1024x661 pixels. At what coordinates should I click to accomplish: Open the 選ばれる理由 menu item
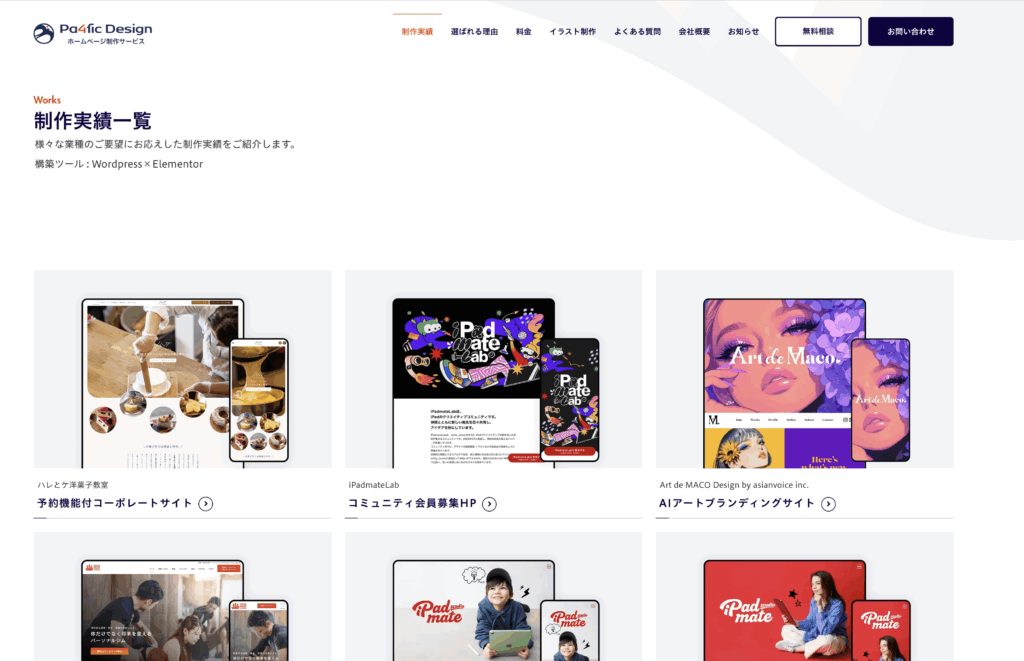474,31
